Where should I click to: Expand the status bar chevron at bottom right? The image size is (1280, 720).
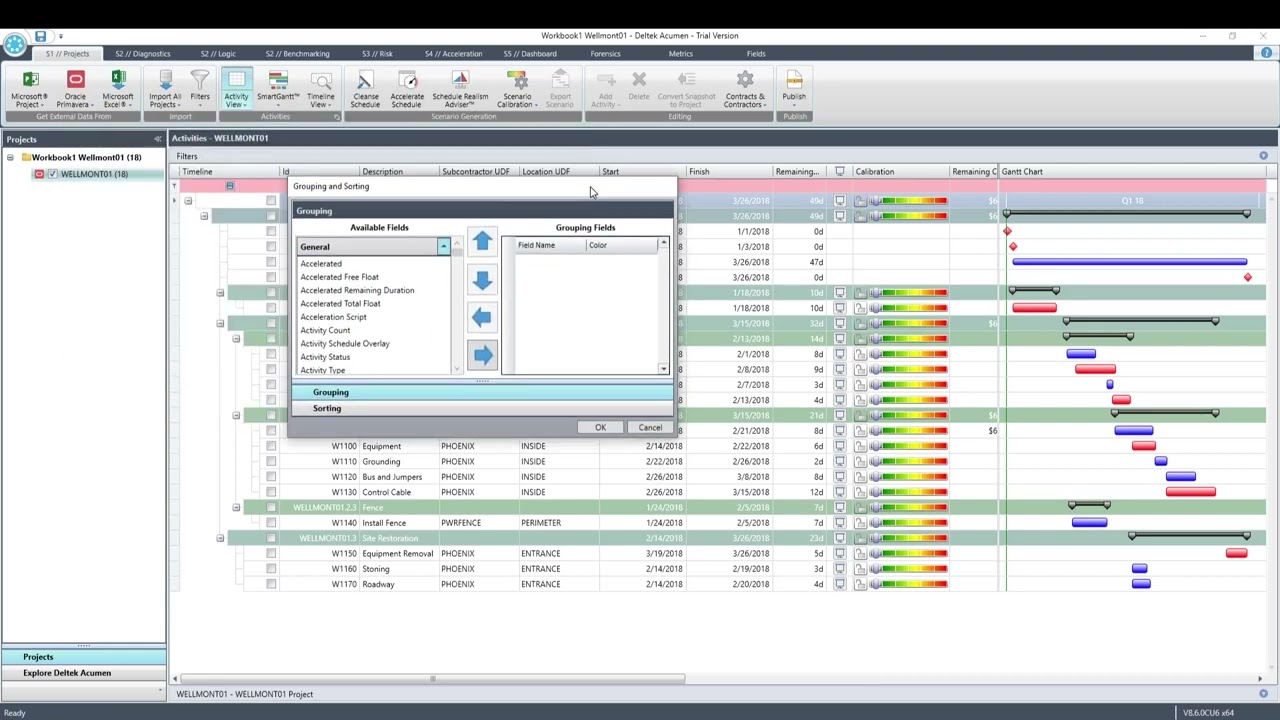pos(1263,694)
